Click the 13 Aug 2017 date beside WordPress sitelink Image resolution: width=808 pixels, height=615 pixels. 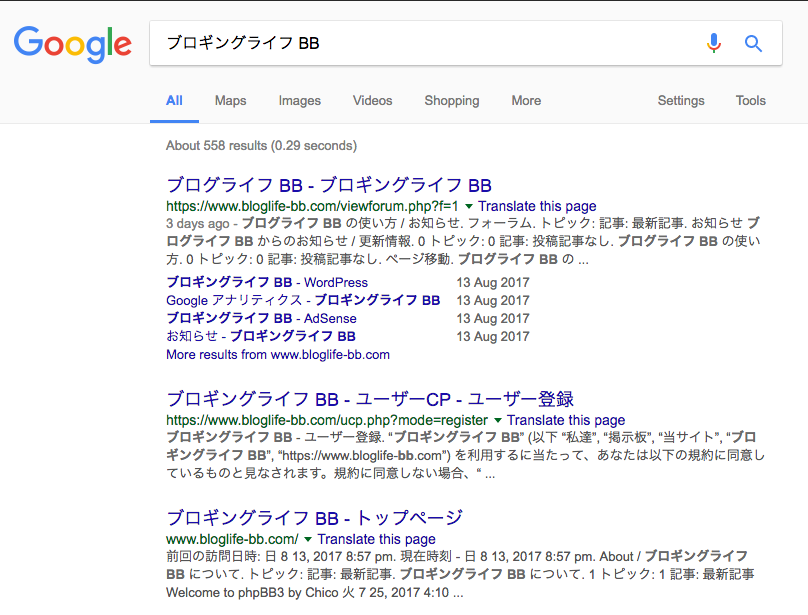(493, 282)
